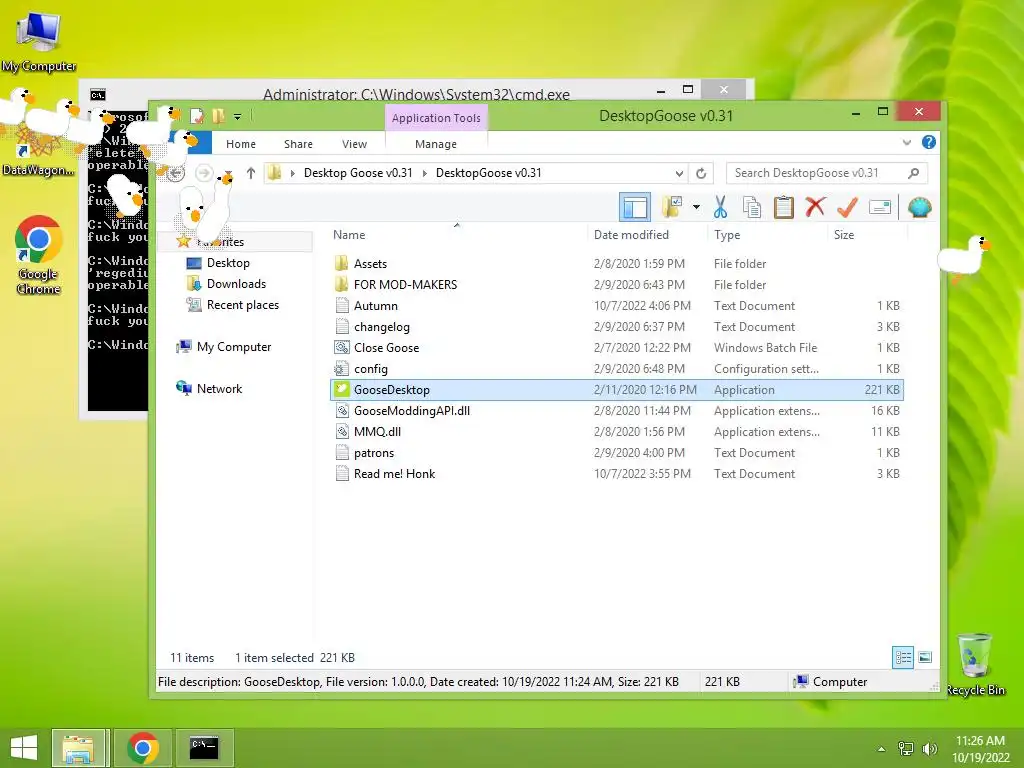Click the quick access new folder icon
1024x768 pixels.
point(218,116)
